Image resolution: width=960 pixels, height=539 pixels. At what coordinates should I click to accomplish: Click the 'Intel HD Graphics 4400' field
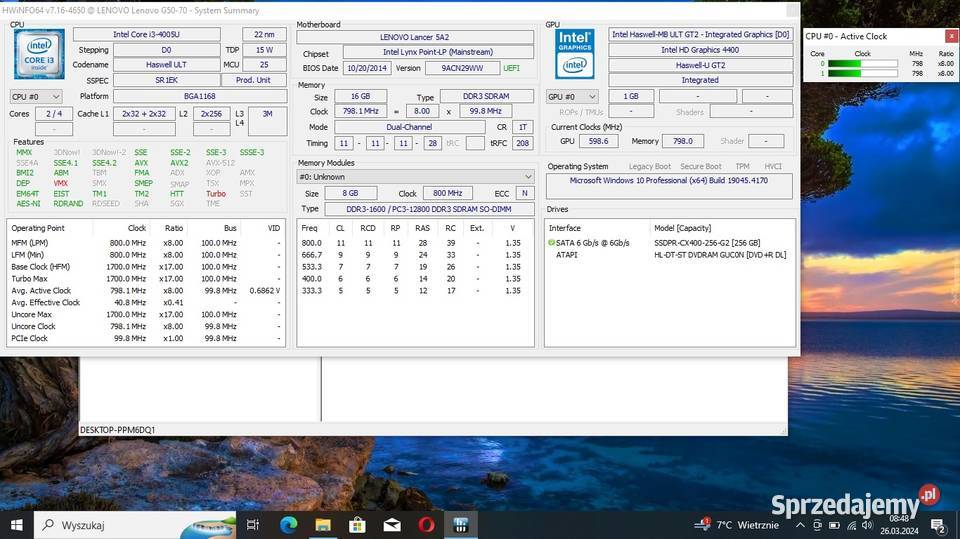(700, 50)
